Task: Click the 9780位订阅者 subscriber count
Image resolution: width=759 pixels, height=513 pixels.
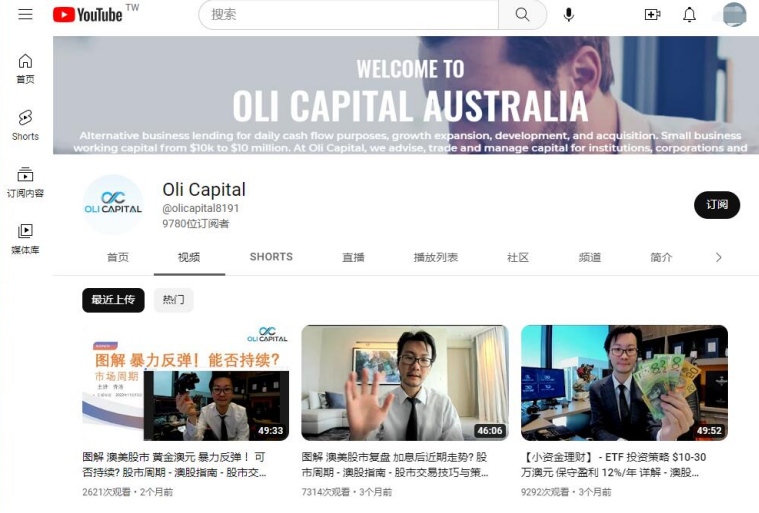Action: point(196,224)
